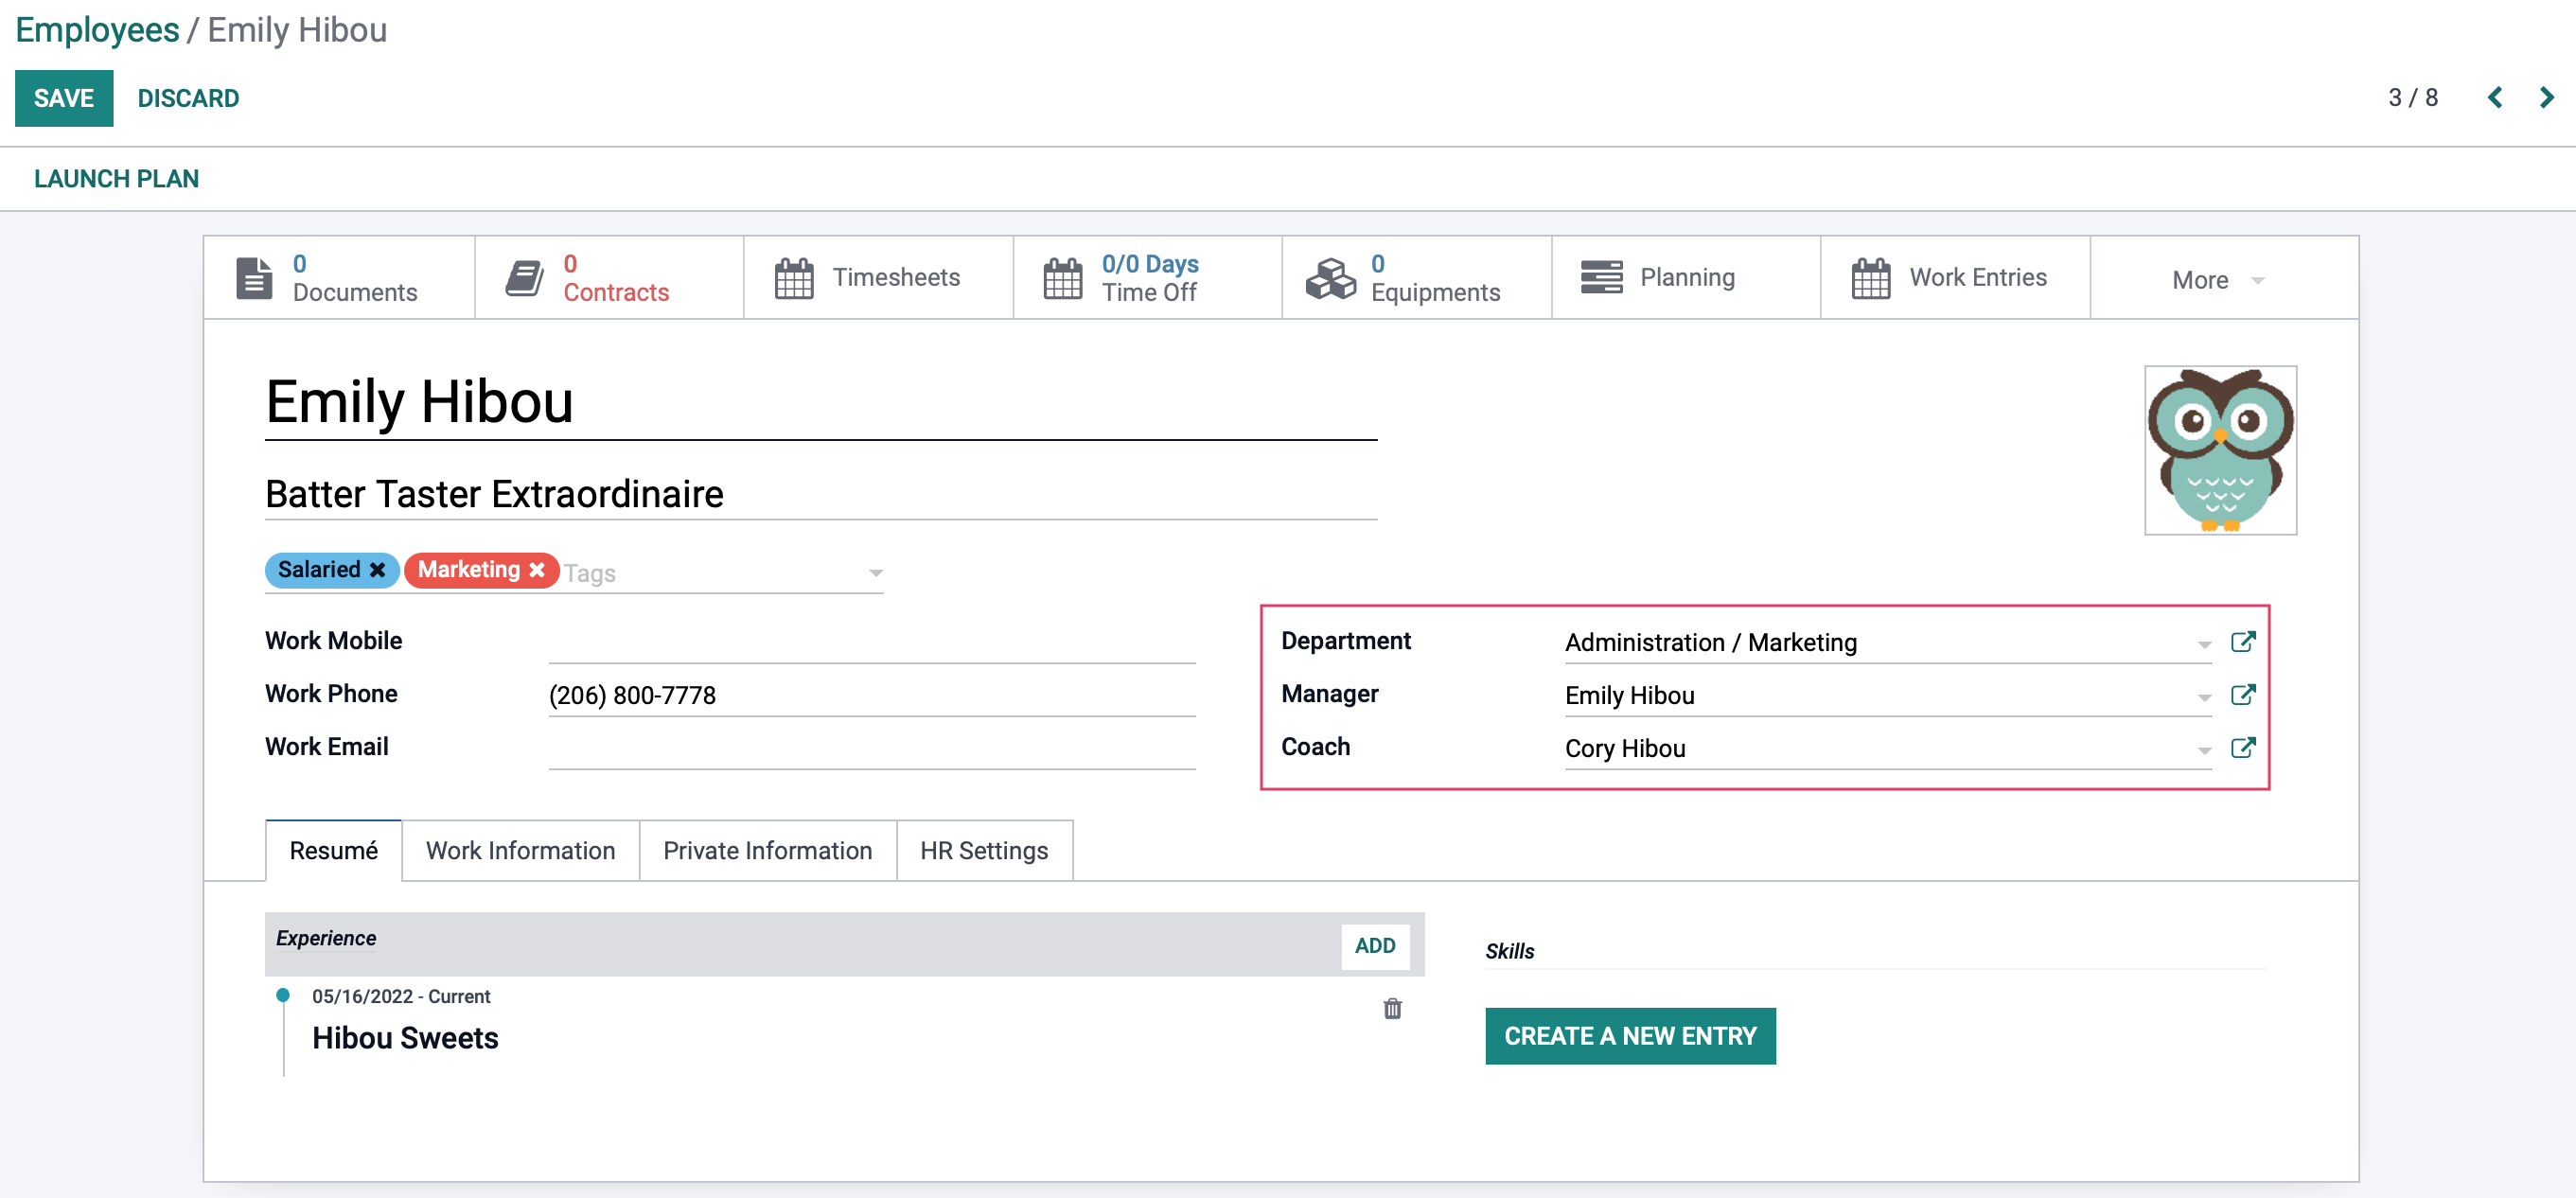Image resolution: width=2576 pixels, height=1198 pixels.
Task: Go back to Employees breadcrumb
Action: pos(97,30)
